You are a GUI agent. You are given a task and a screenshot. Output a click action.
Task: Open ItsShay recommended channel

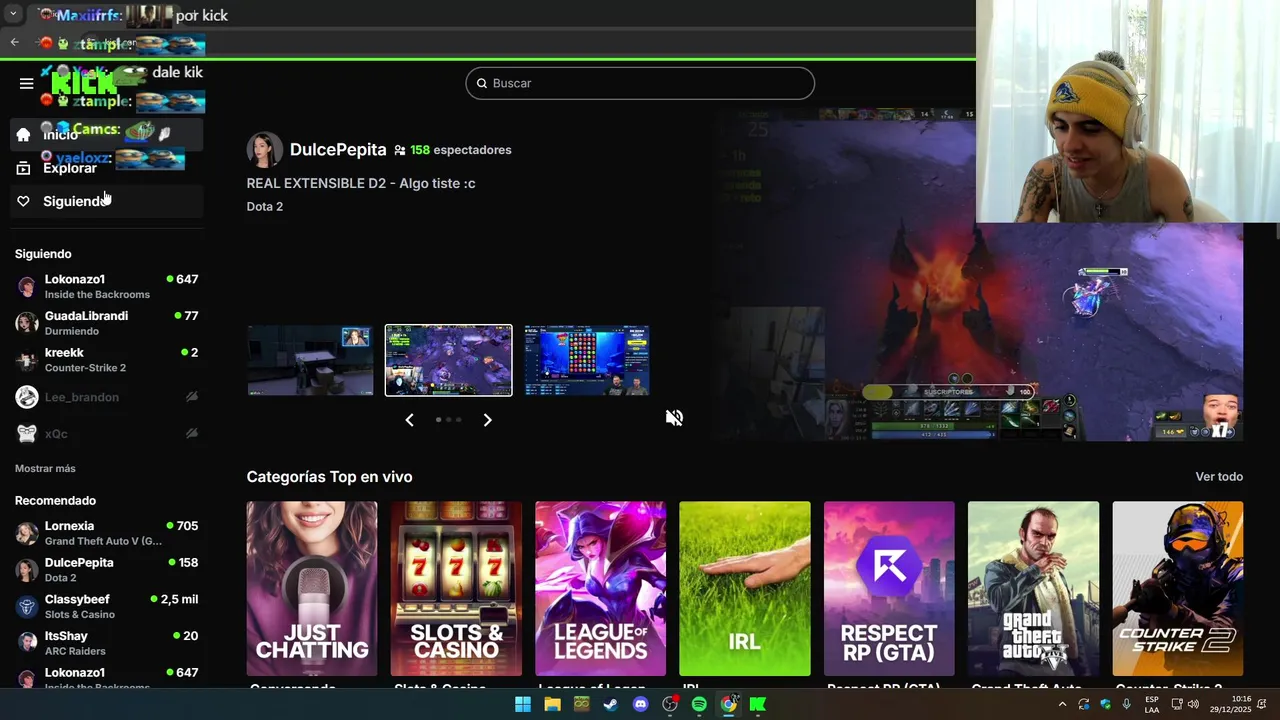[107, 643]
